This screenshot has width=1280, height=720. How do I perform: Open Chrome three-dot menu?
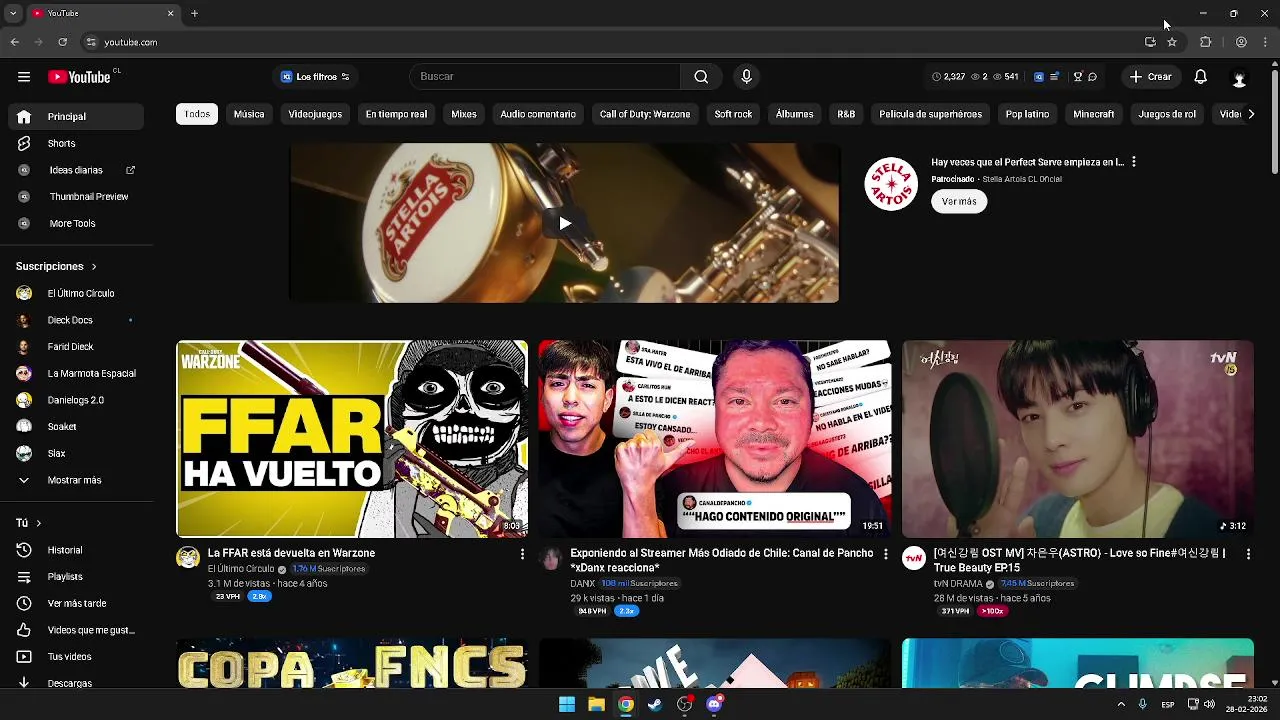pos(1266,42)
